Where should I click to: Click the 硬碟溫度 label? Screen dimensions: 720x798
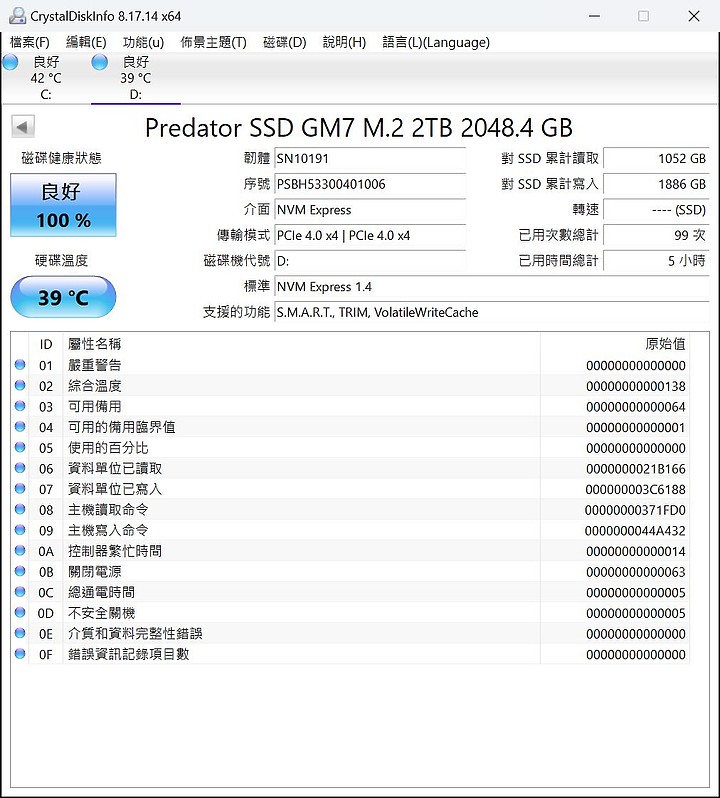[62, 261]
